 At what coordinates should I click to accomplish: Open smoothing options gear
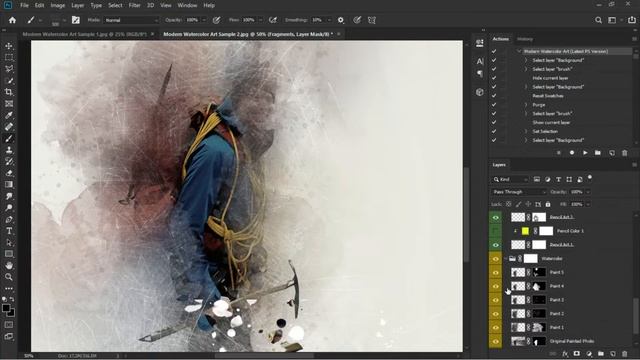click(341, 20)
